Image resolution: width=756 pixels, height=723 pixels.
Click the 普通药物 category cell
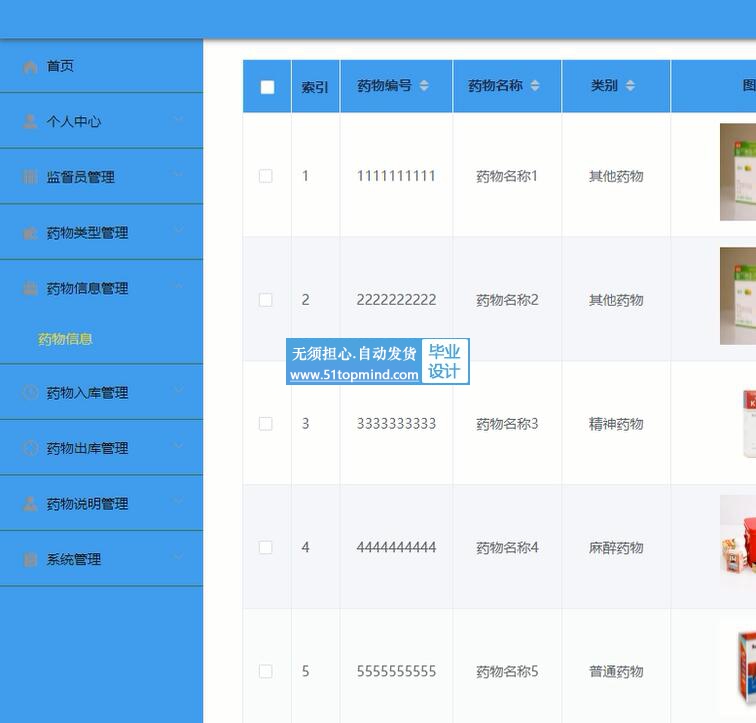616,671
